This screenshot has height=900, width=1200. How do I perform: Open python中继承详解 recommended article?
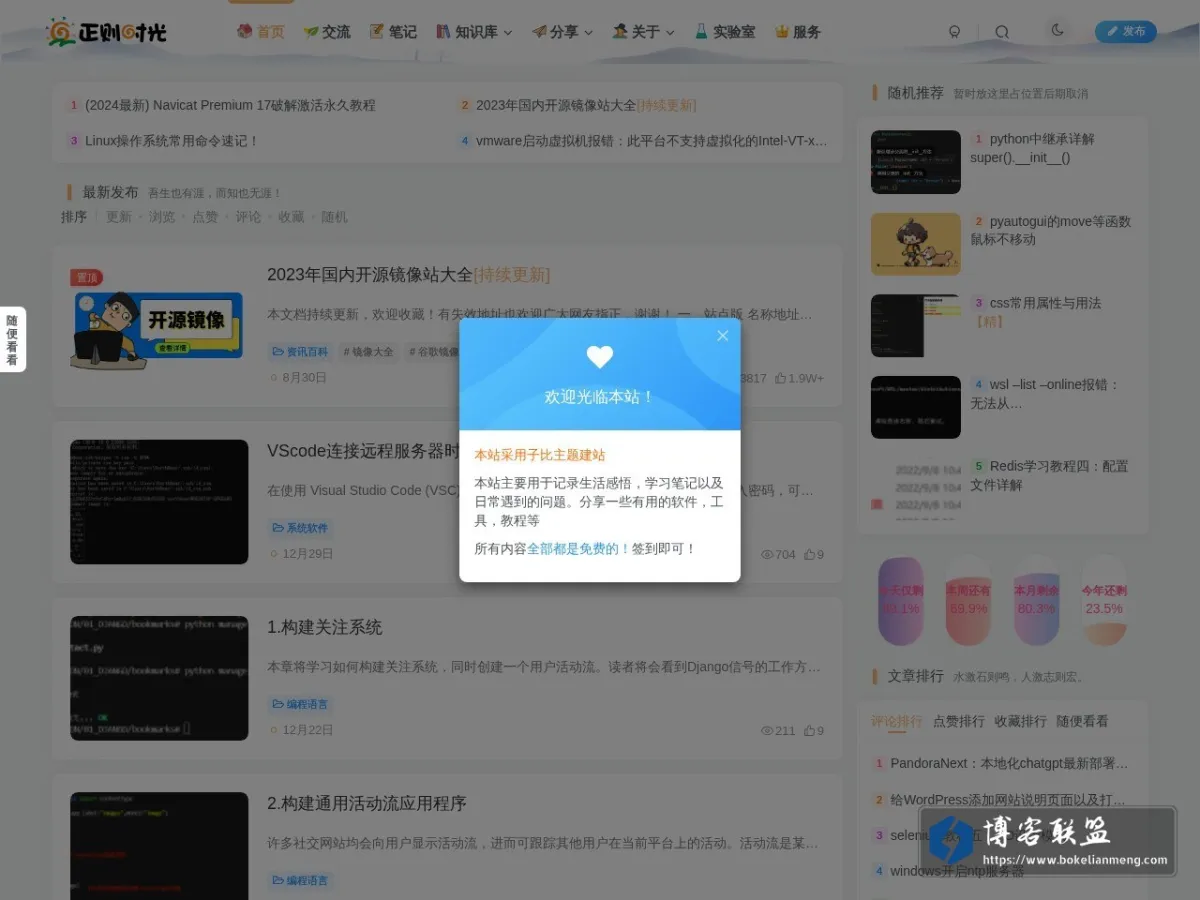coord(1032,148)
